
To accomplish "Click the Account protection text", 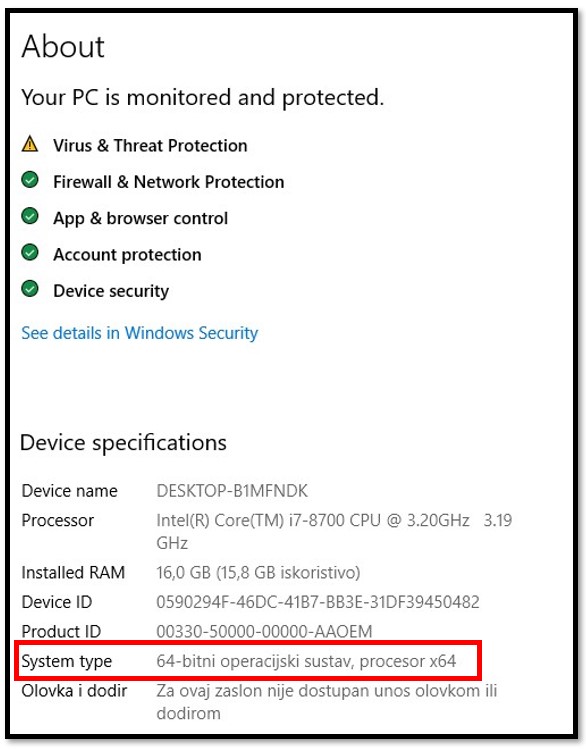I will click(127, 255).
